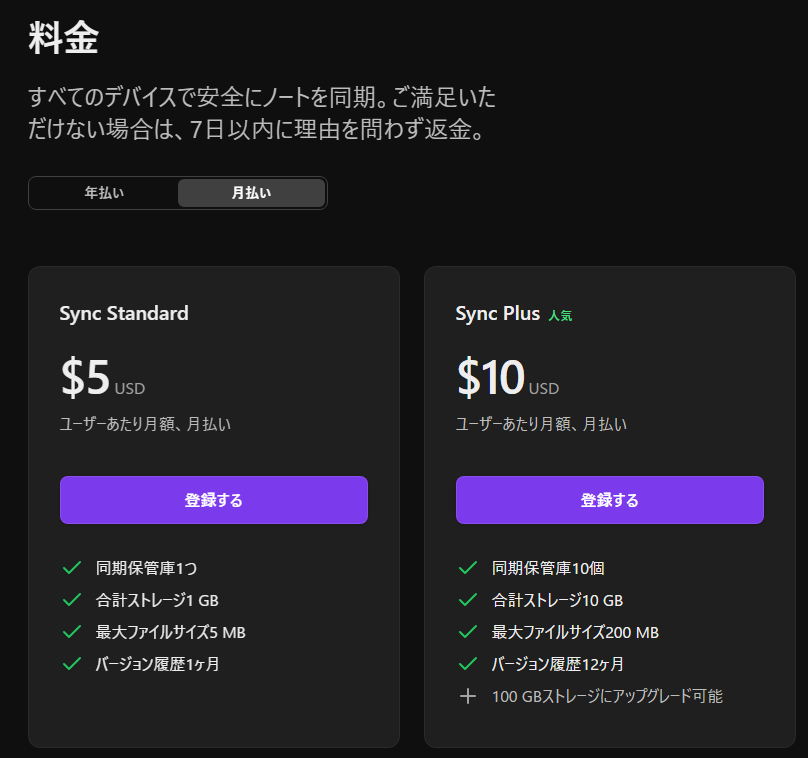808x758 pixels.
Task: Switch billing to 年払い (yearly)
Action: [104, 193]
